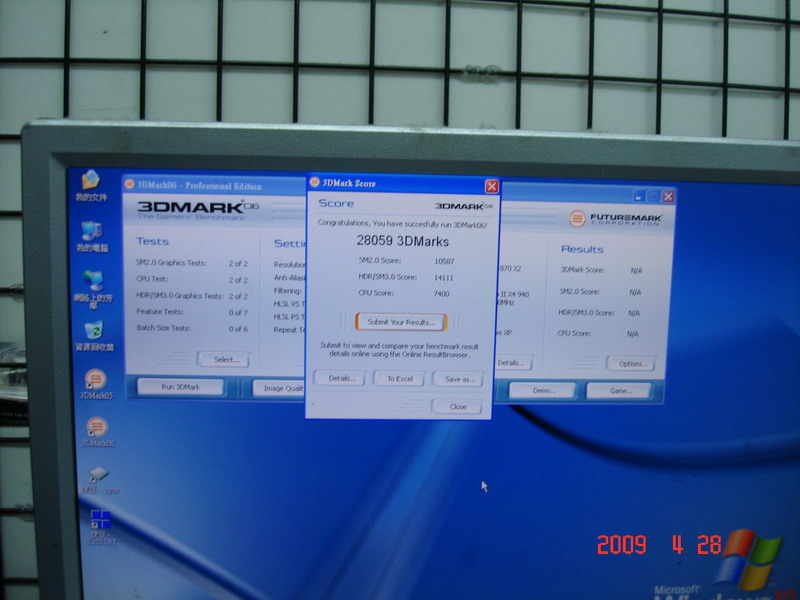This screenshot has height=600, width=800.
Task: Click HDR/SM3.0 Graphics Tests row
Action: pos(192,295)
